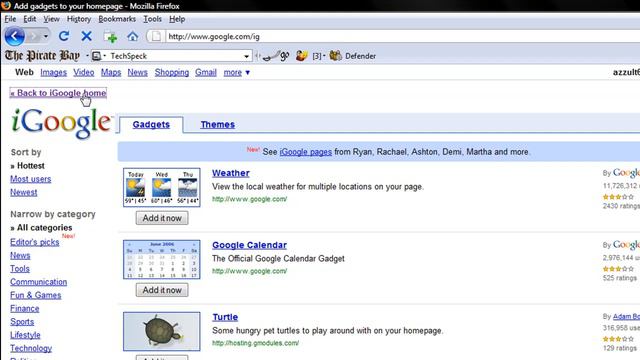640x360 pixels.
Task: Filter by News category in sidebar
Action: pyautogui.click(x=20, y=256)
